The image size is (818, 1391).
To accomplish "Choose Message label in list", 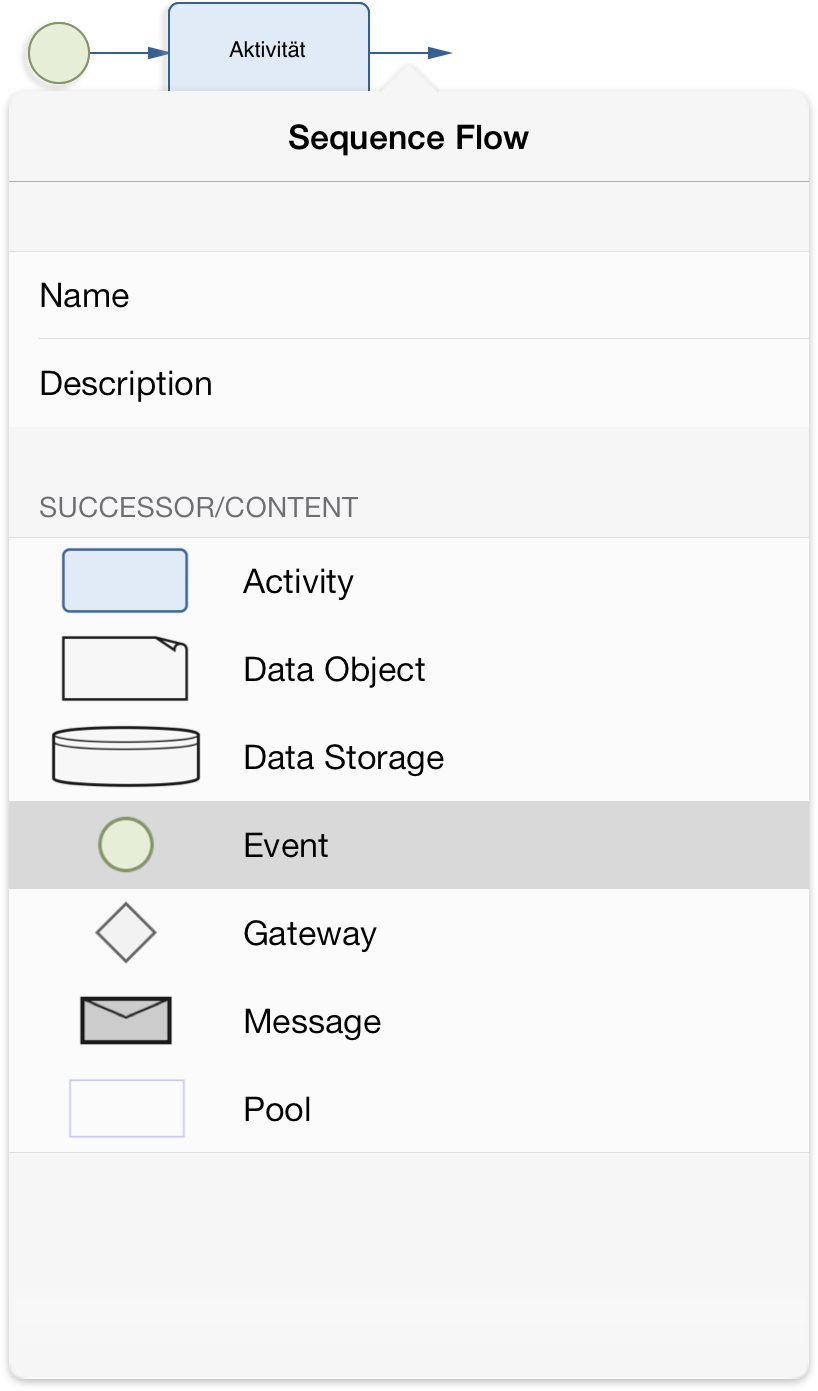I will click(x=312, y=1021).
